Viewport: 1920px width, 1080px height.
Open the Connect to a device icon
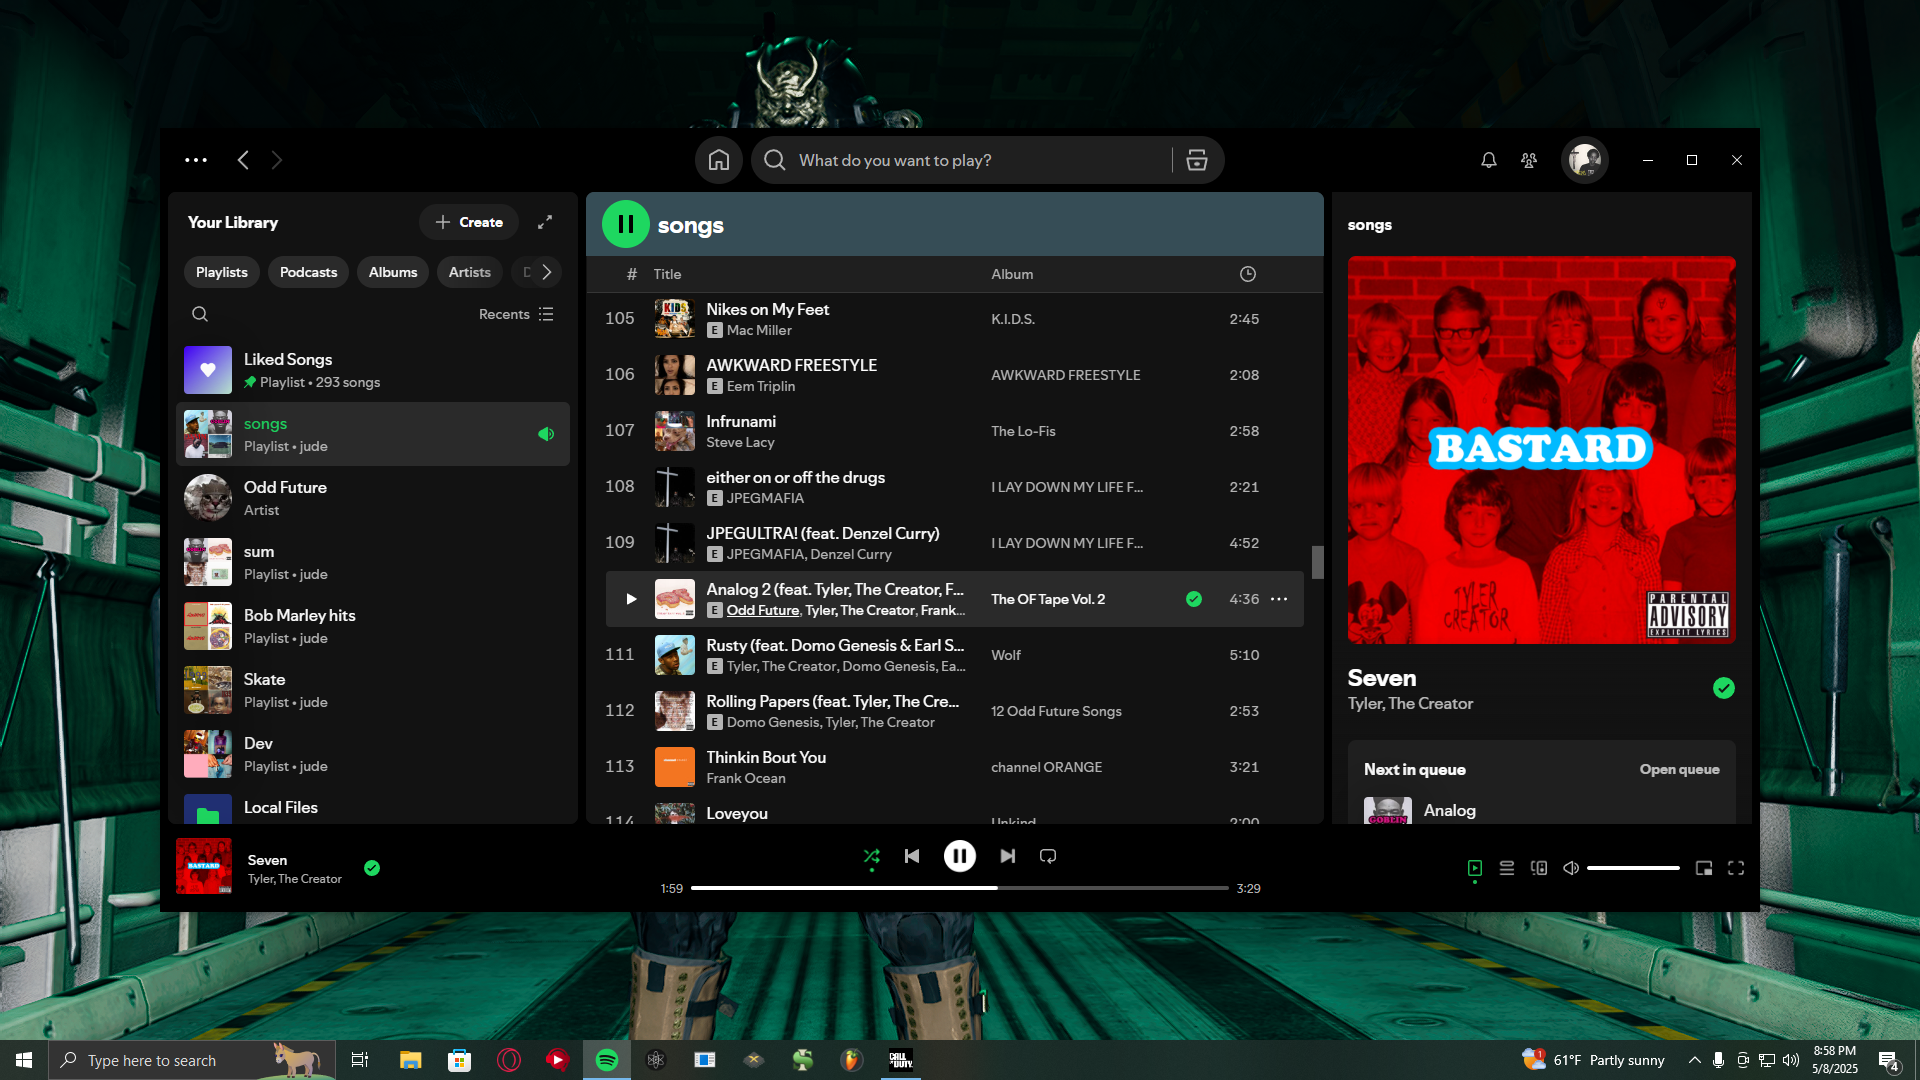(x=1539, y=868)
